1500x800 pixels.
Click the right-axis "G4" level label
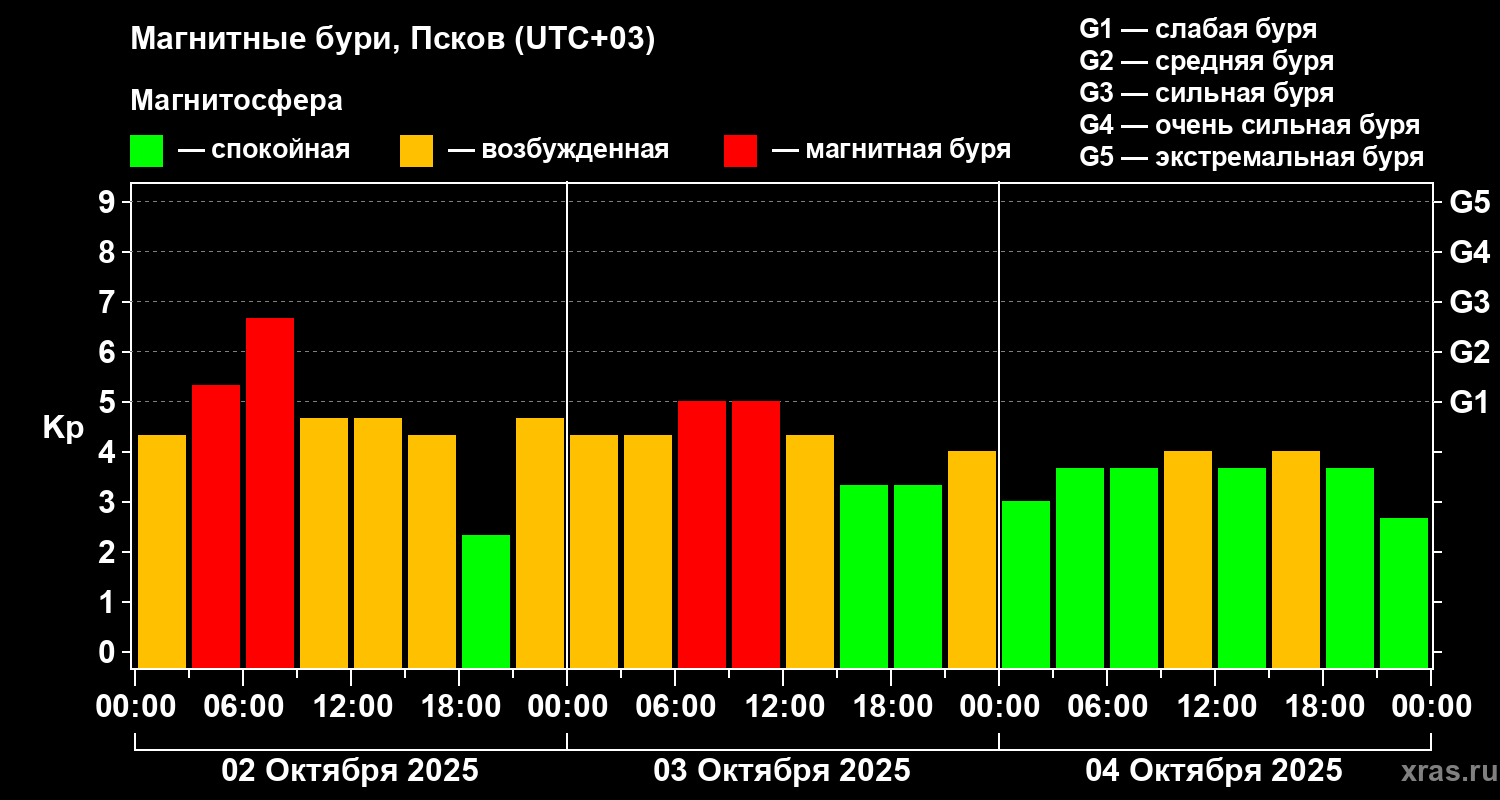(x=1469, y=252)
